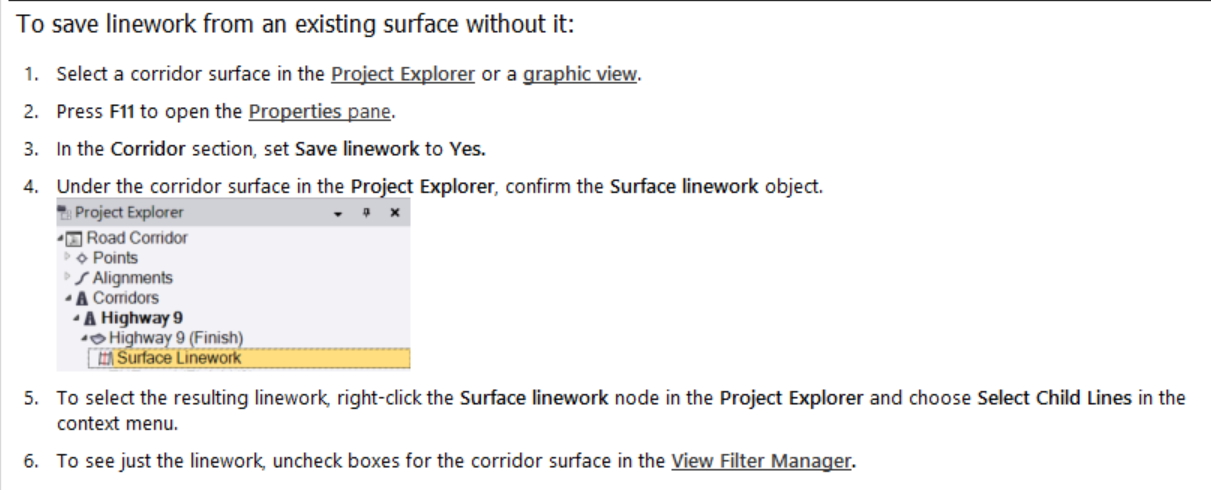Viewport: 1211px width, 490px height.
Task: Click the Corridors road icon
Action: tap(83, 298)
